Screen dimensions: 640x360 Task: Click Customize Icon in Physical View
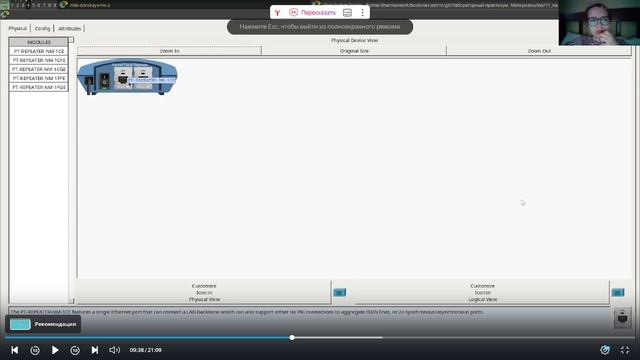204,293
